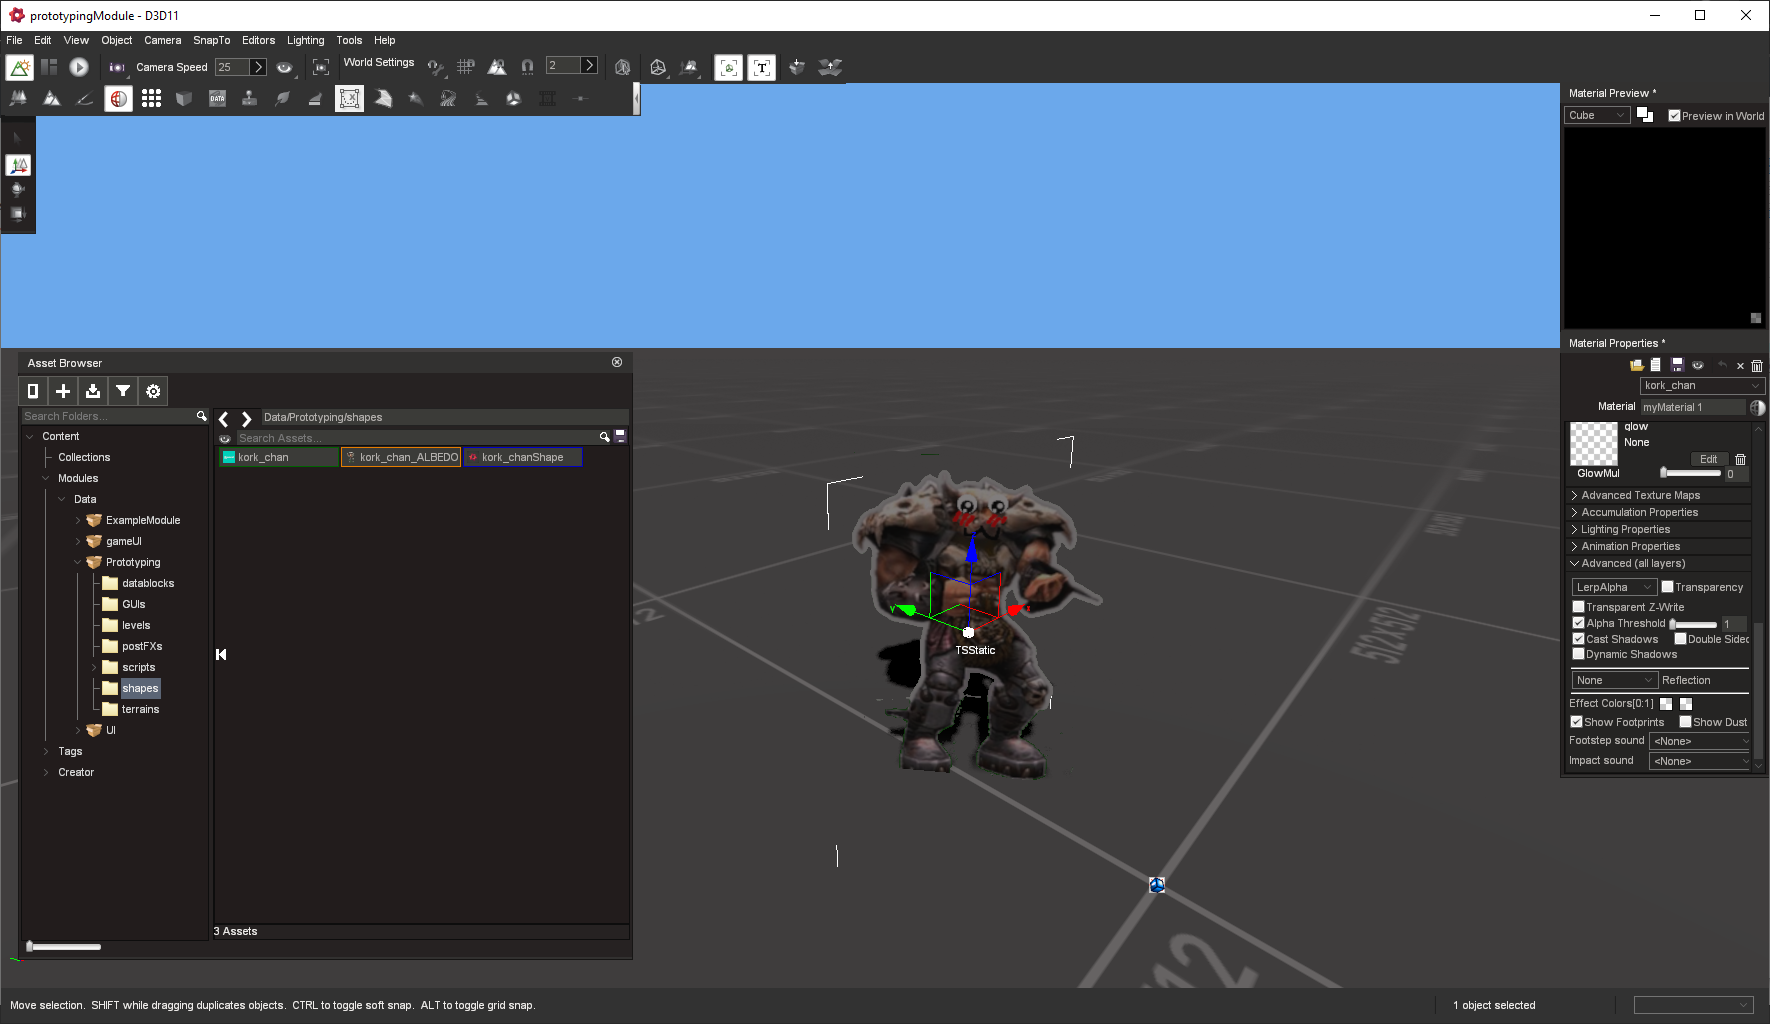The height and width of the screenshot is (1024, 1770).
Task: Click the World Settings button
Action: [x=379, y=62]
